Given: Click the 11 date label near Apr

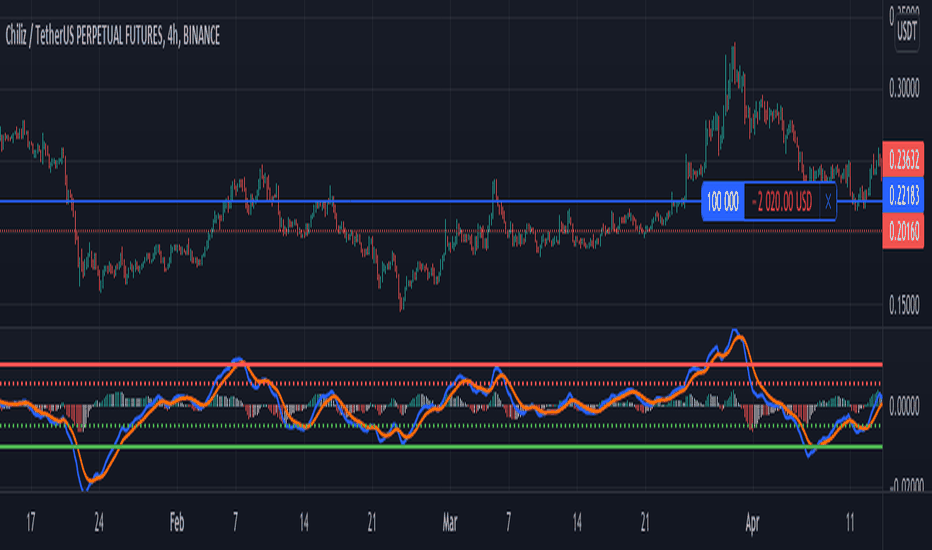Looking at the screenshot, I should pos(850,523).
